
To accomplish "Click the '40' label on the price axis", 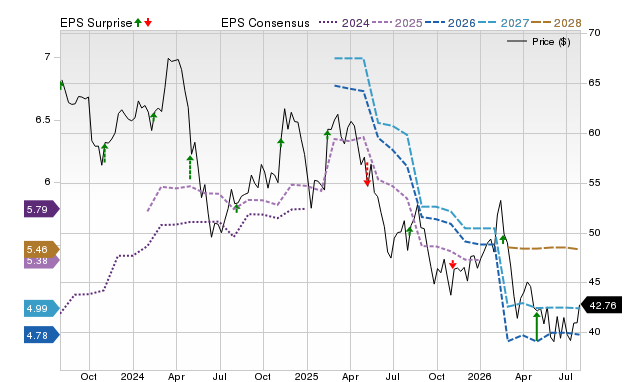I will pyautogui.click(x=595, y=332).
